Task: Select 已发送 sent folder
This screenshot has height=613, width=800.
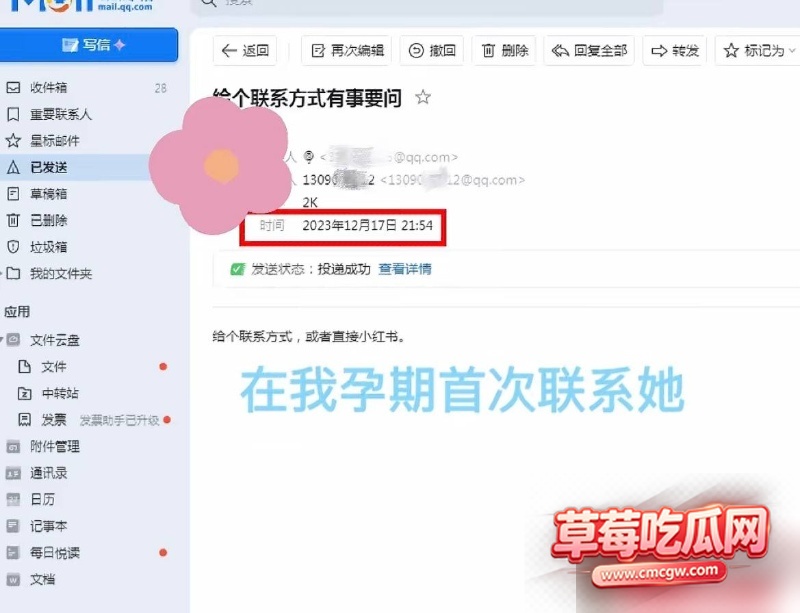Action: coord(48,167)
